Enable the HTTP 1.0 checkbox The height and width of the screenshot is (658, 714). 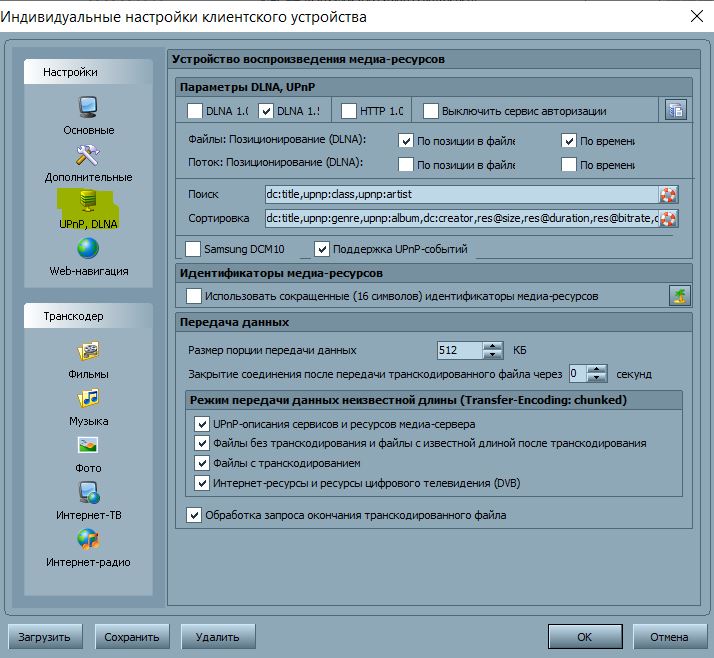349,111
